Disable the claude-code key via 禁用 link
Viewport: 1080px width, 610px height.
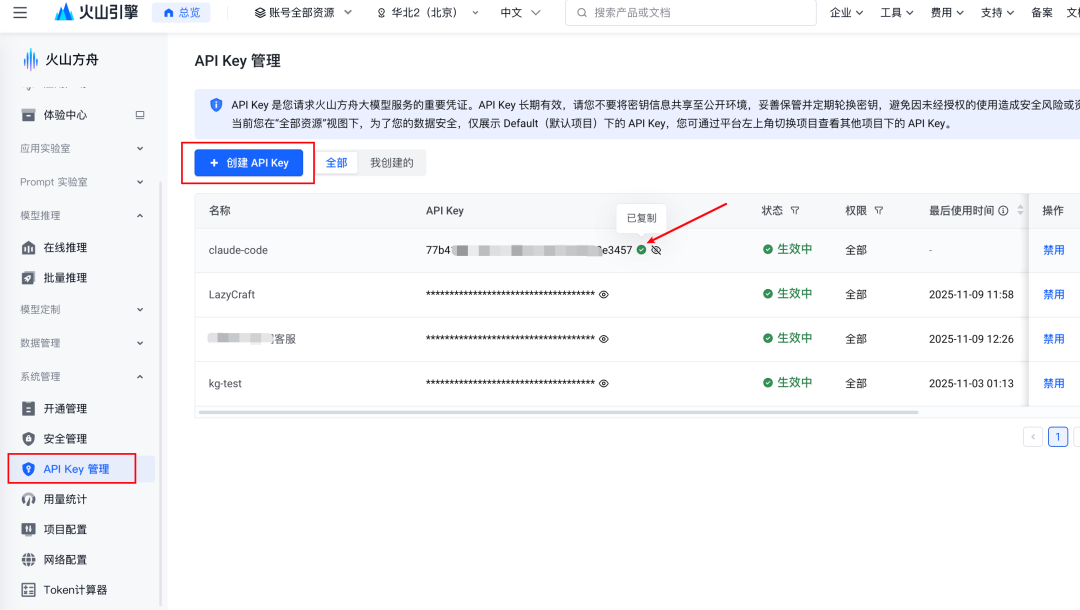[x=1054, y=250]
